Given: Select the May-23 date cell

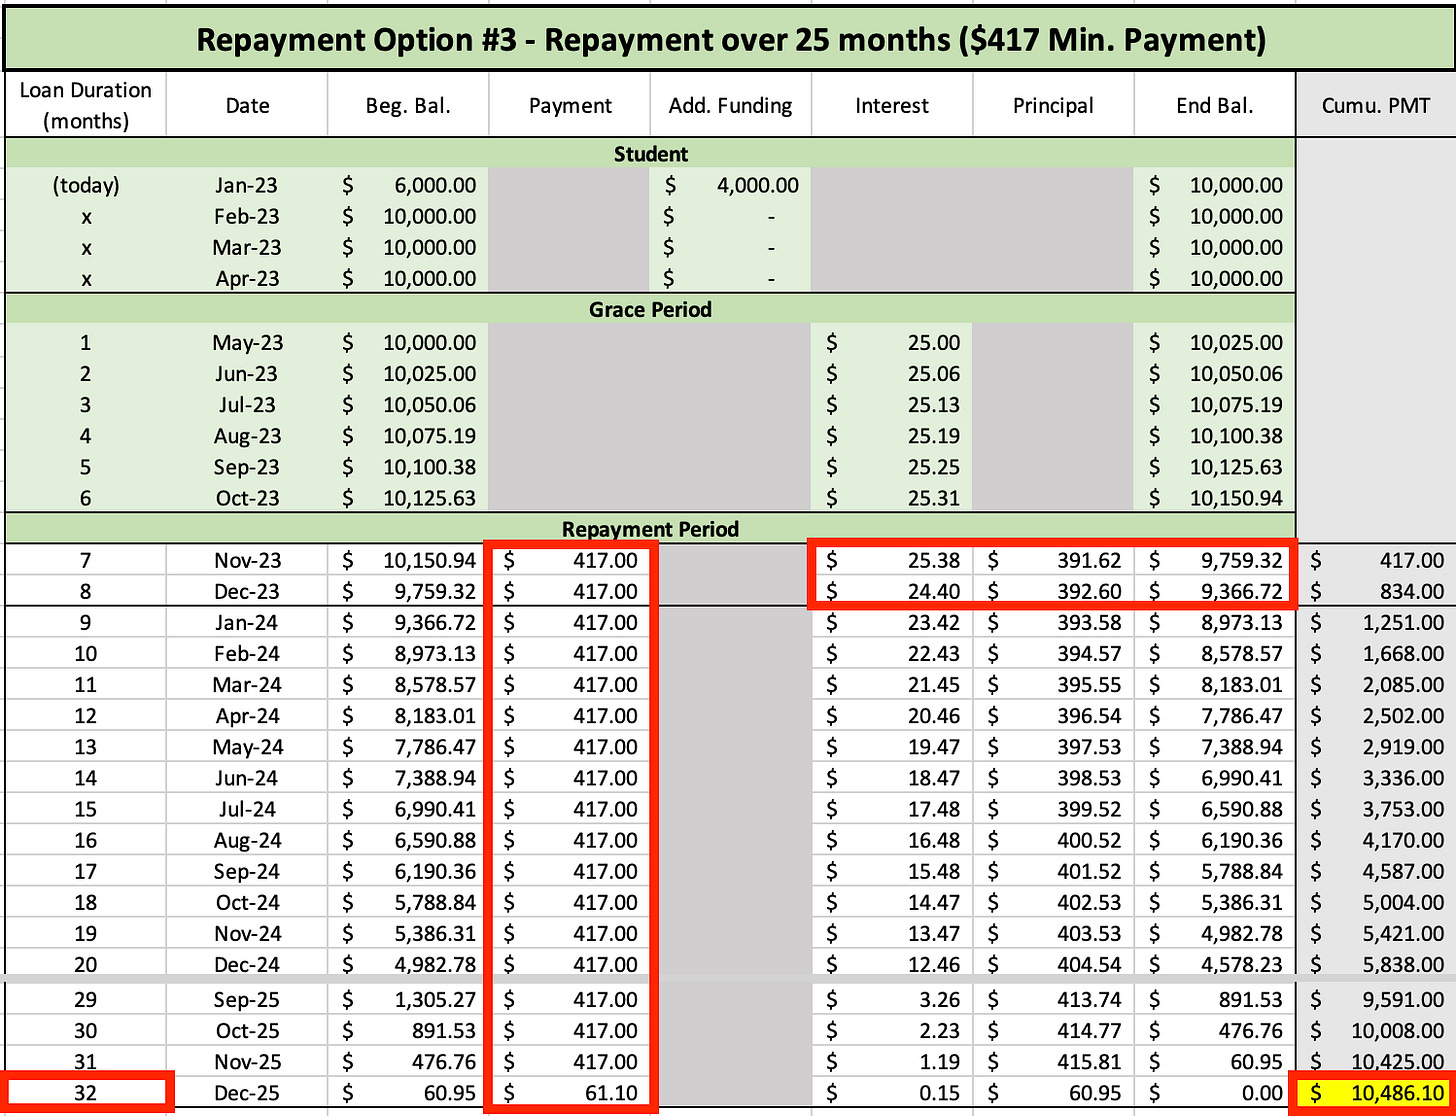Looking at the screenshot, I should tap(247, 342).
